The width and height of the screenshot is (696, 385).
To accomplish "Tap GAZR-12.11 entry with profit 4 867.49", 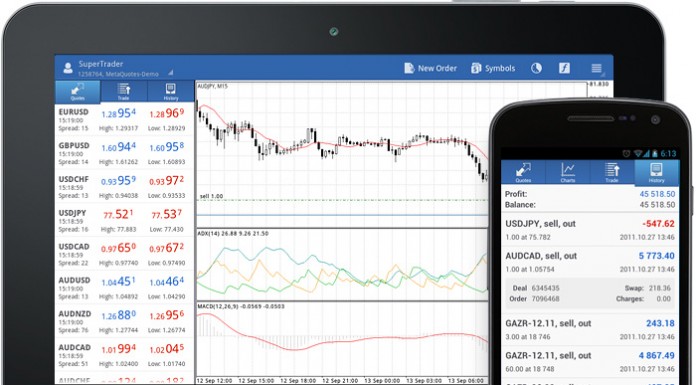I will pyautogui.click(x=590, y=361).
